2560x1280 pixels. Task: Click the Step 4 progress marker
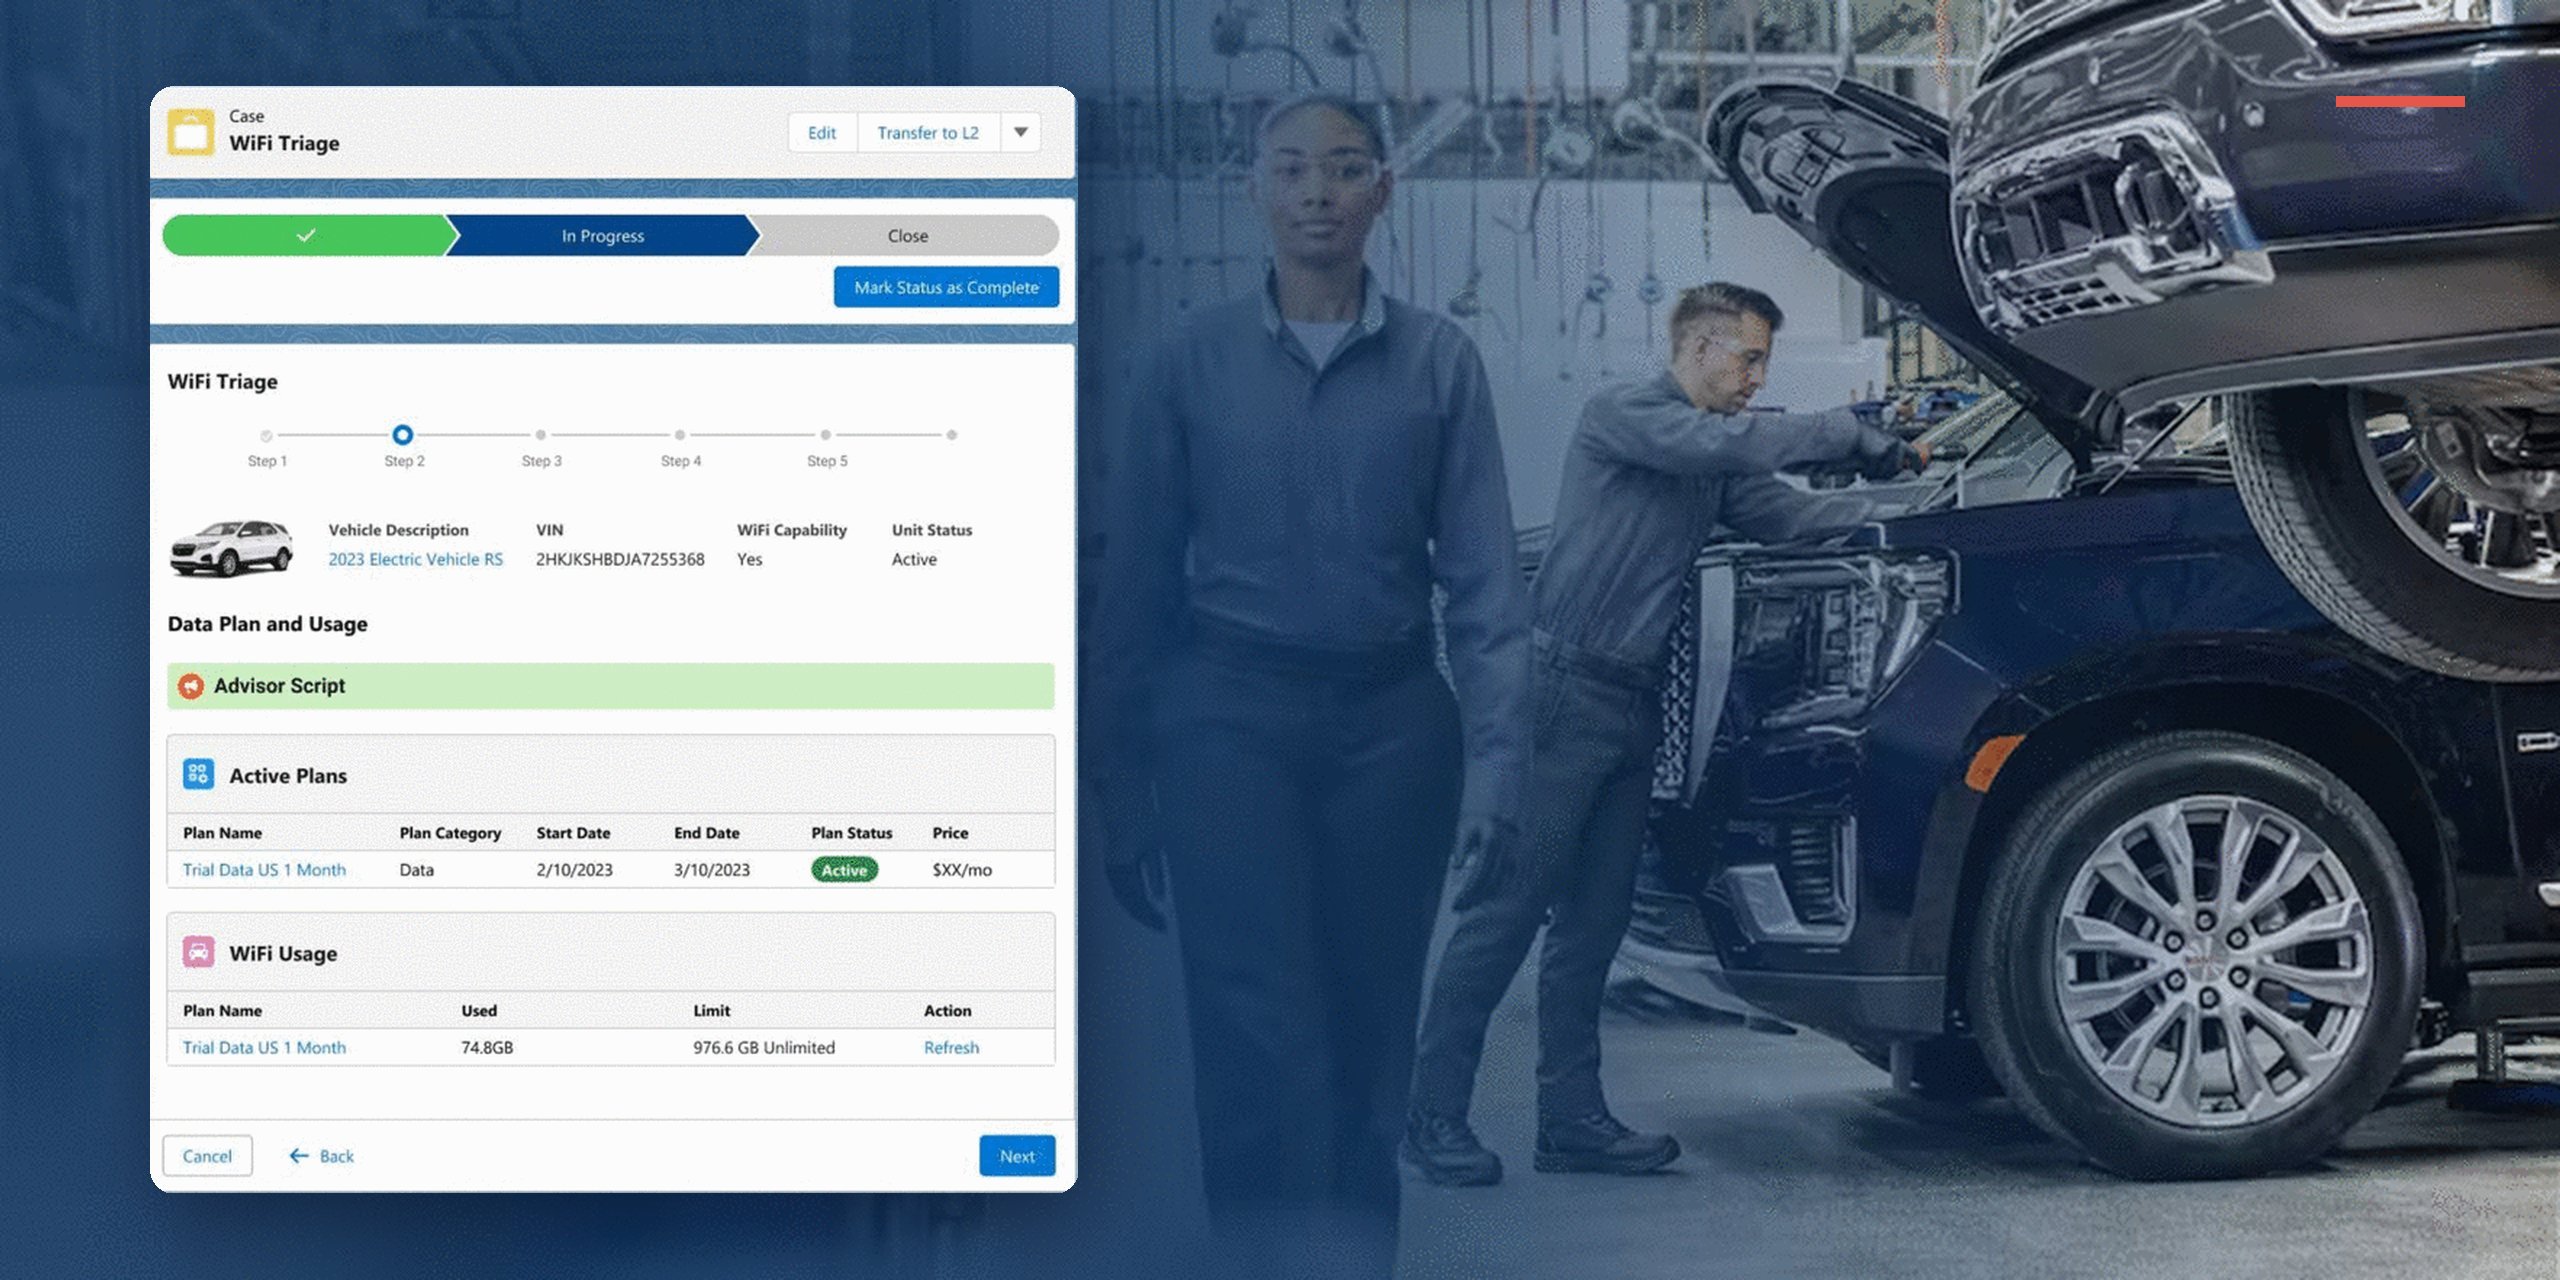680,435
